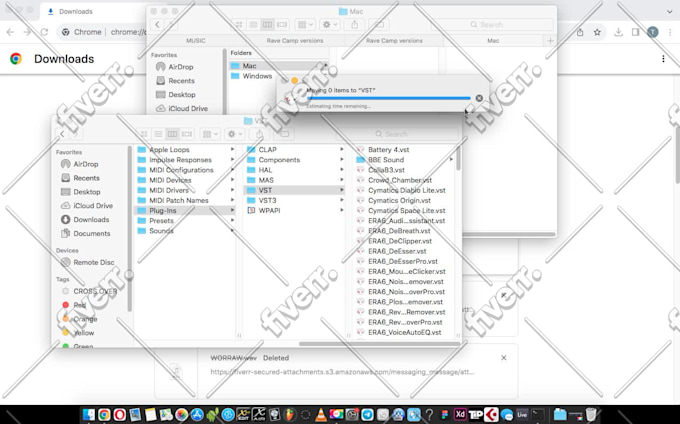Select column view in VST window
Image resolution: width=680 pixels, height=424 pixels.
172,134
